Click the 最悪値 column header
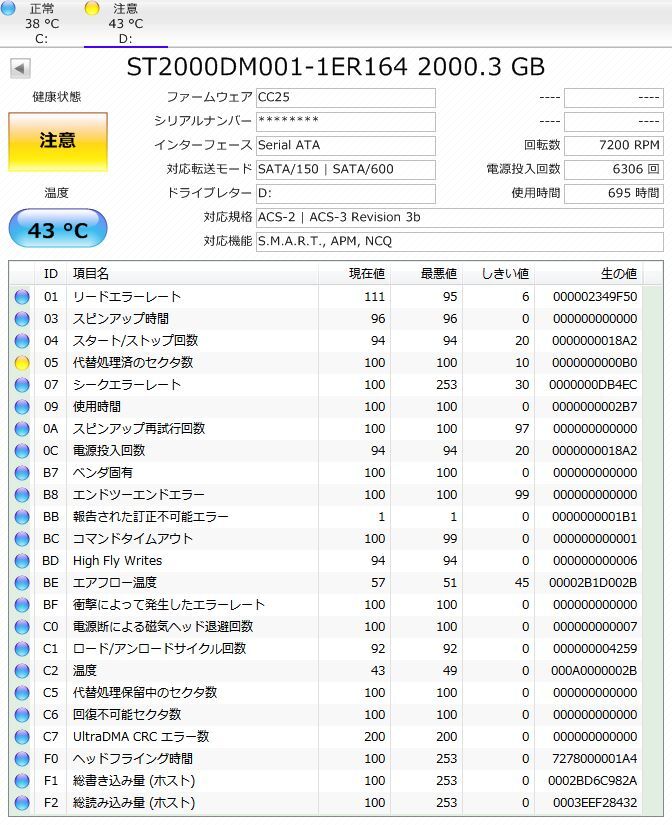 (426, 274)
